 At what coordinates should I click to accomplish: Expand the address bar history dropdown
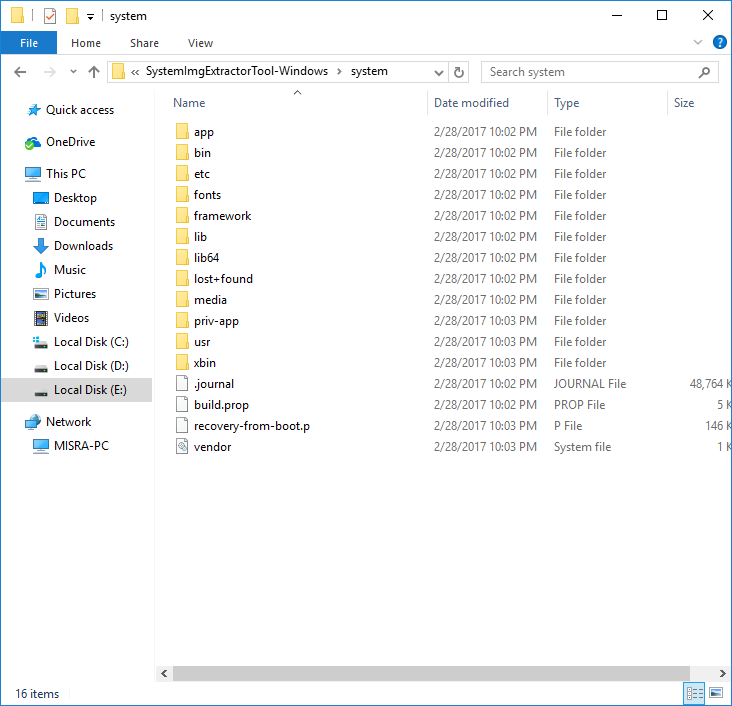coord(439,72)
